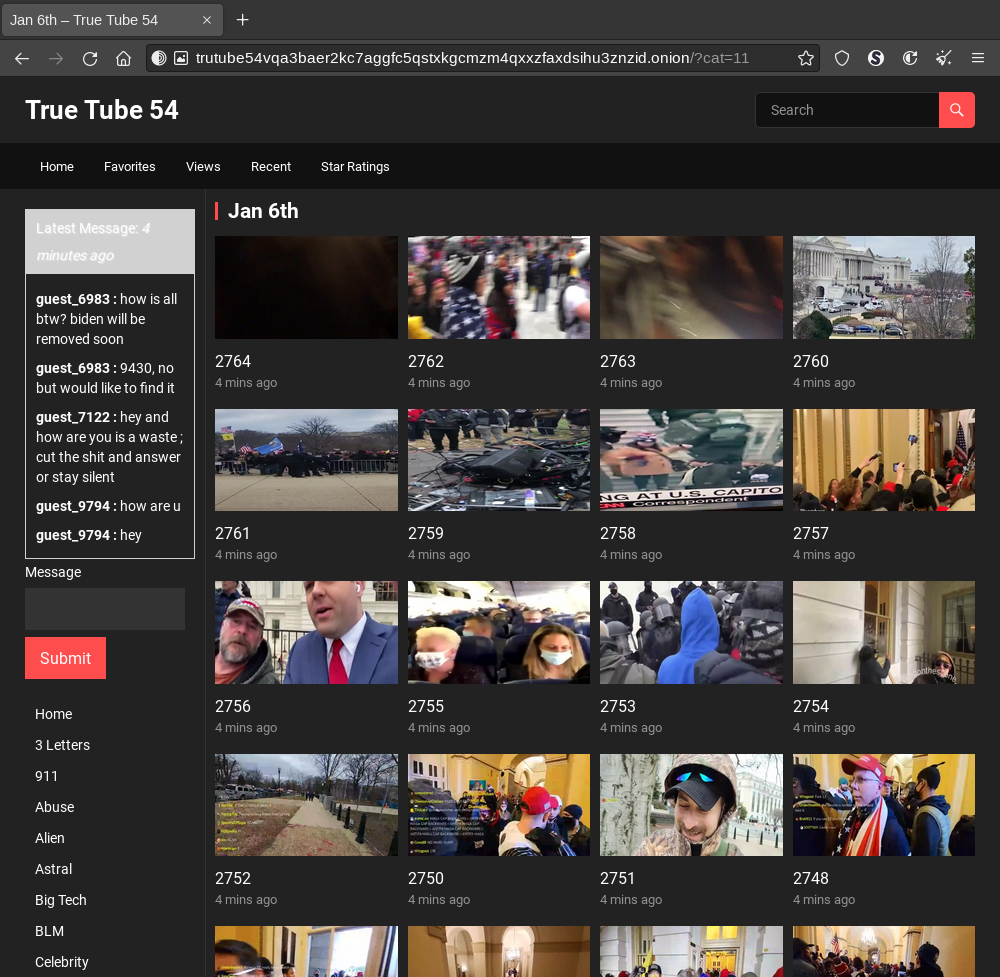1000x977 pixels.
Task: Open the Favorites menu item
Action: tap(129, 166)
